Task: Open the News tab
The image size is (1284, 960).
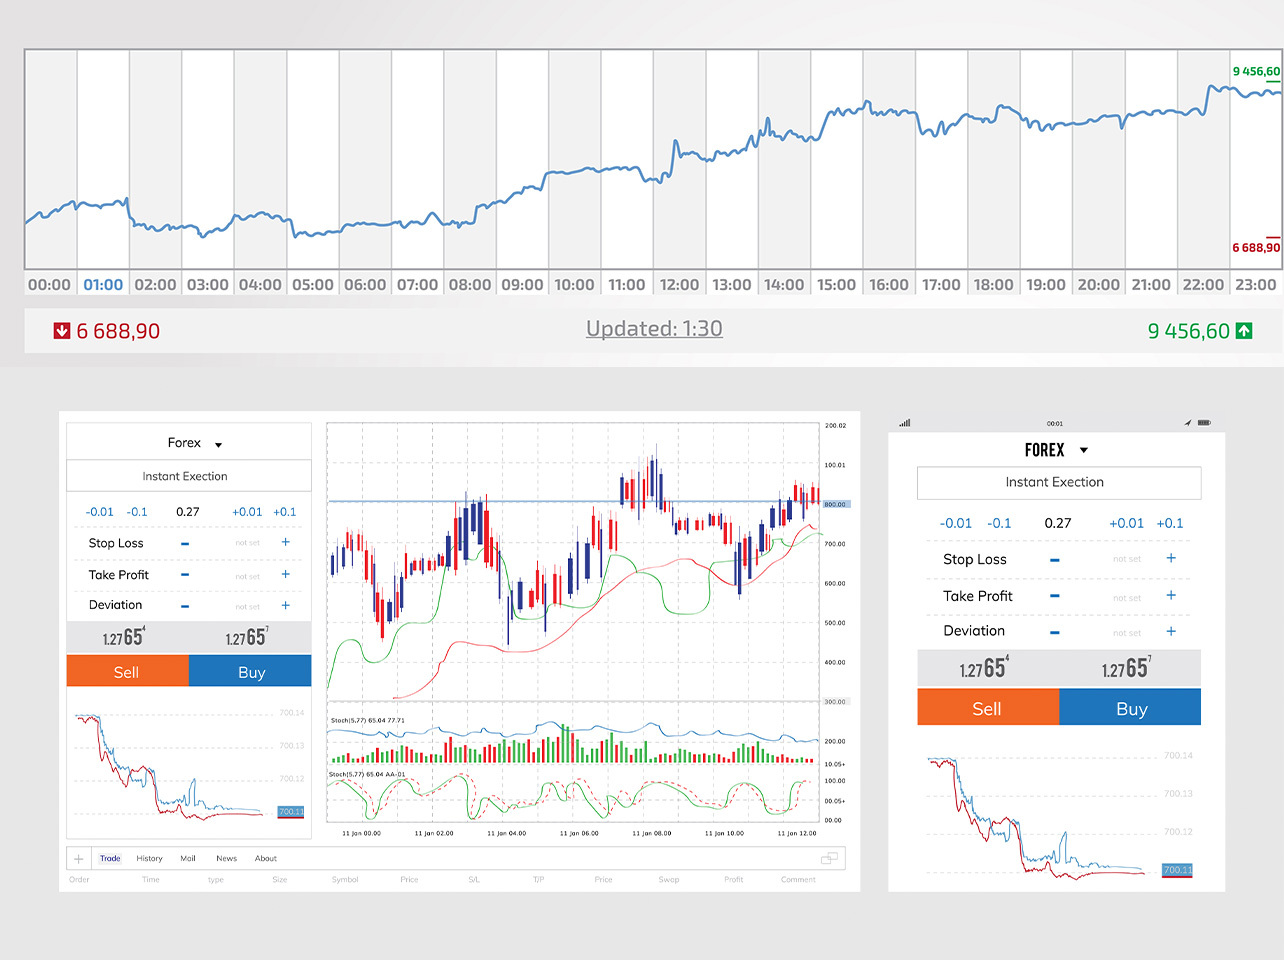Action: click(227, 859)
